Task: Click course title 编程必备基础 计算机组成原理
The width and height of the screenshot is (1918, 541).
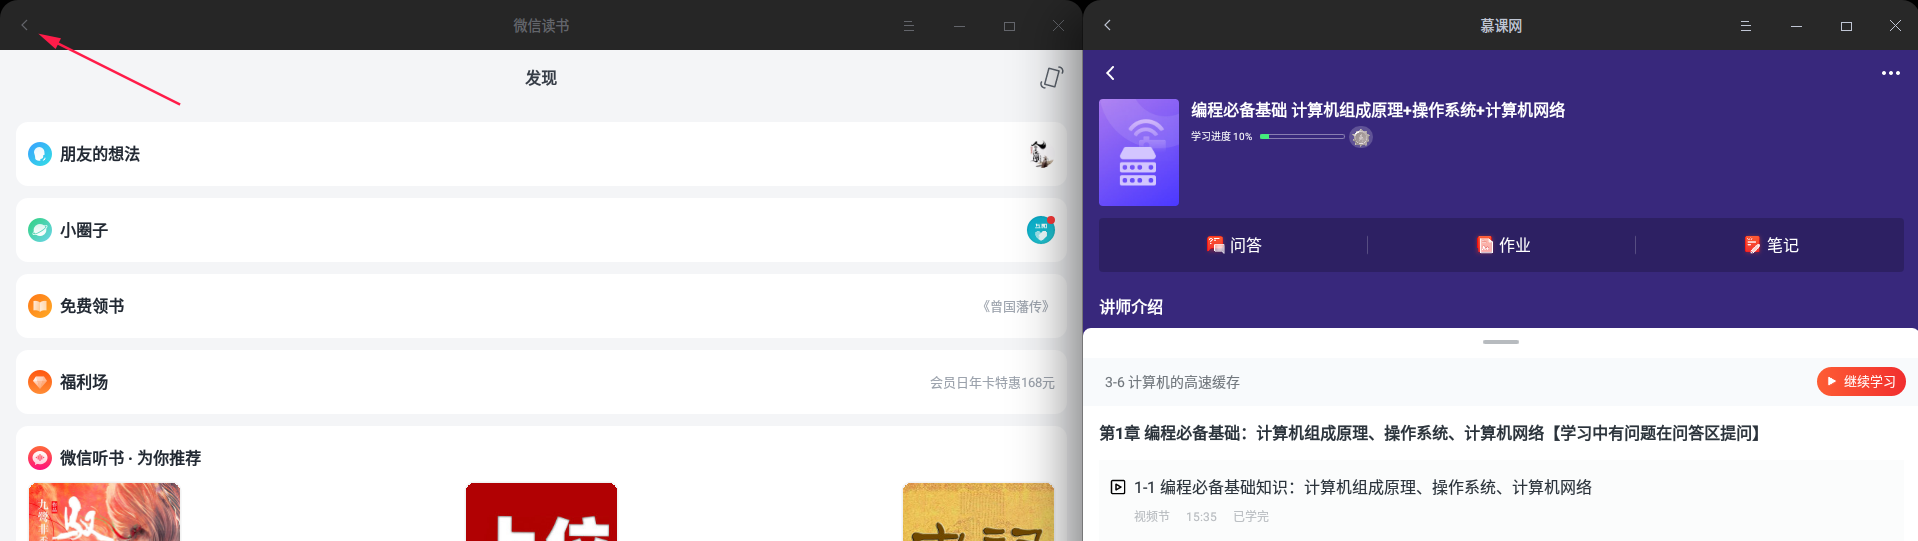Action: (x=1378, y=110)
